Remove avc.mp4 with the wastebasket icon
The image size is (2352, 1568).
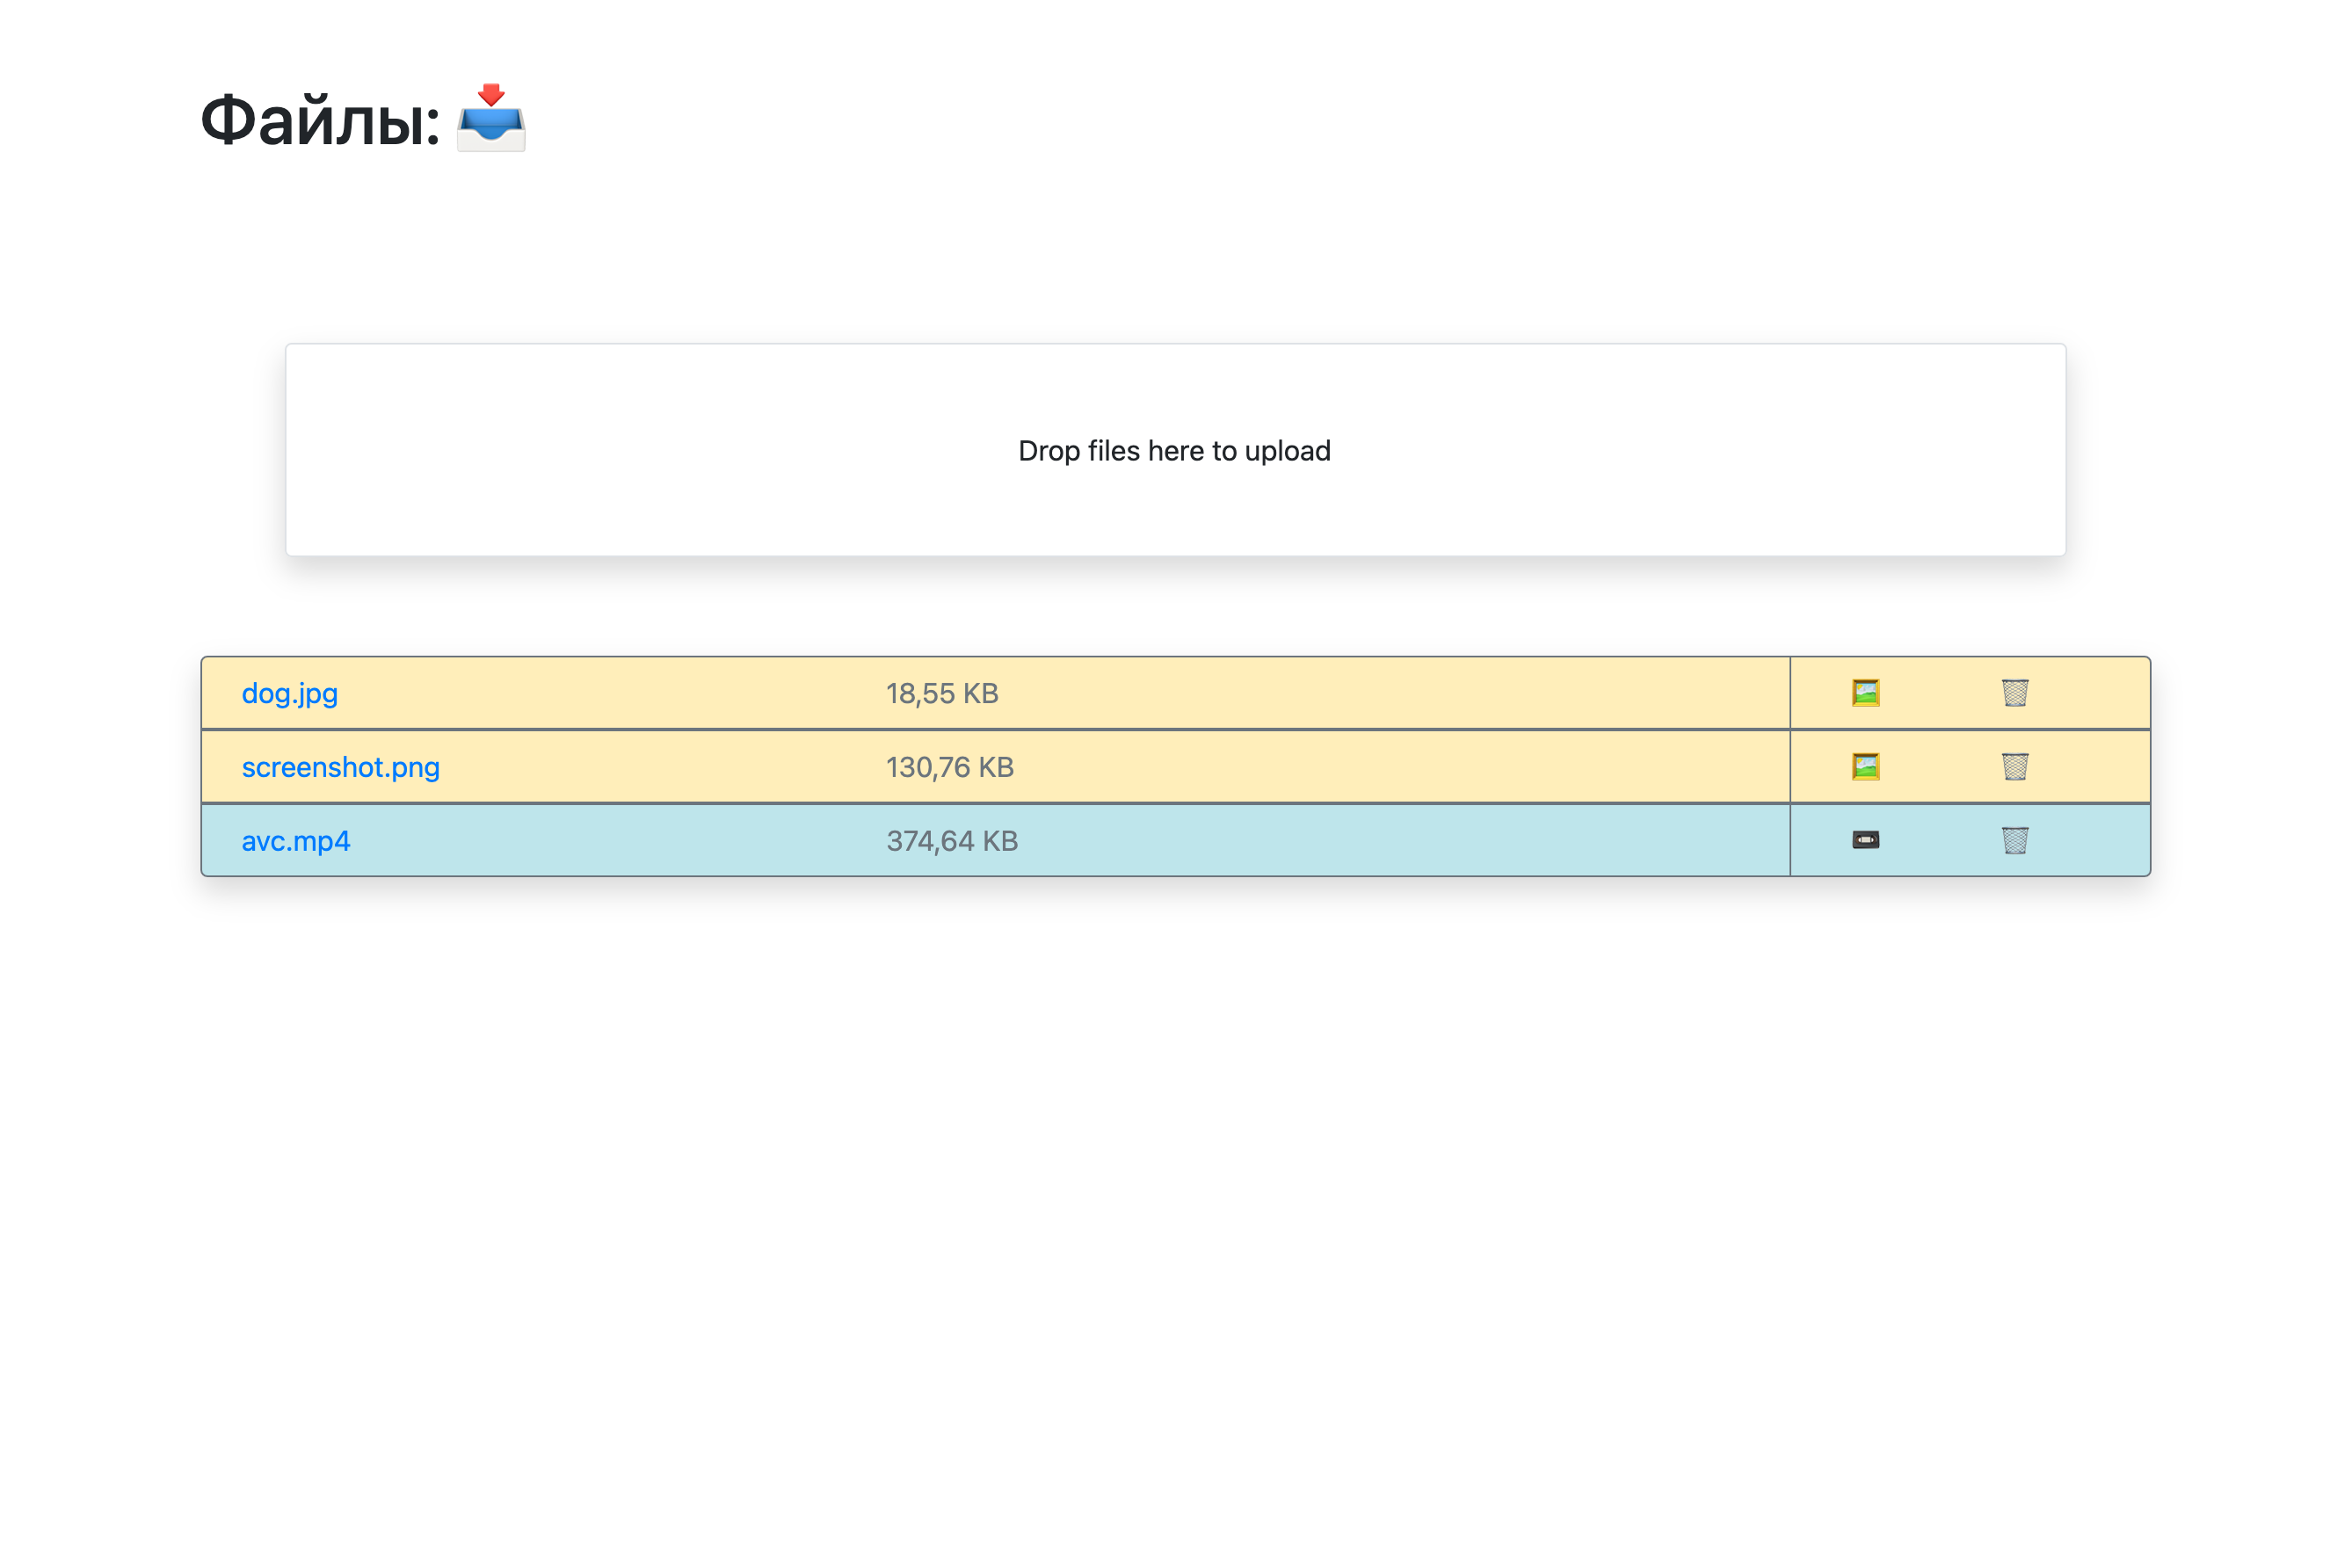(x=2017, y=840)
